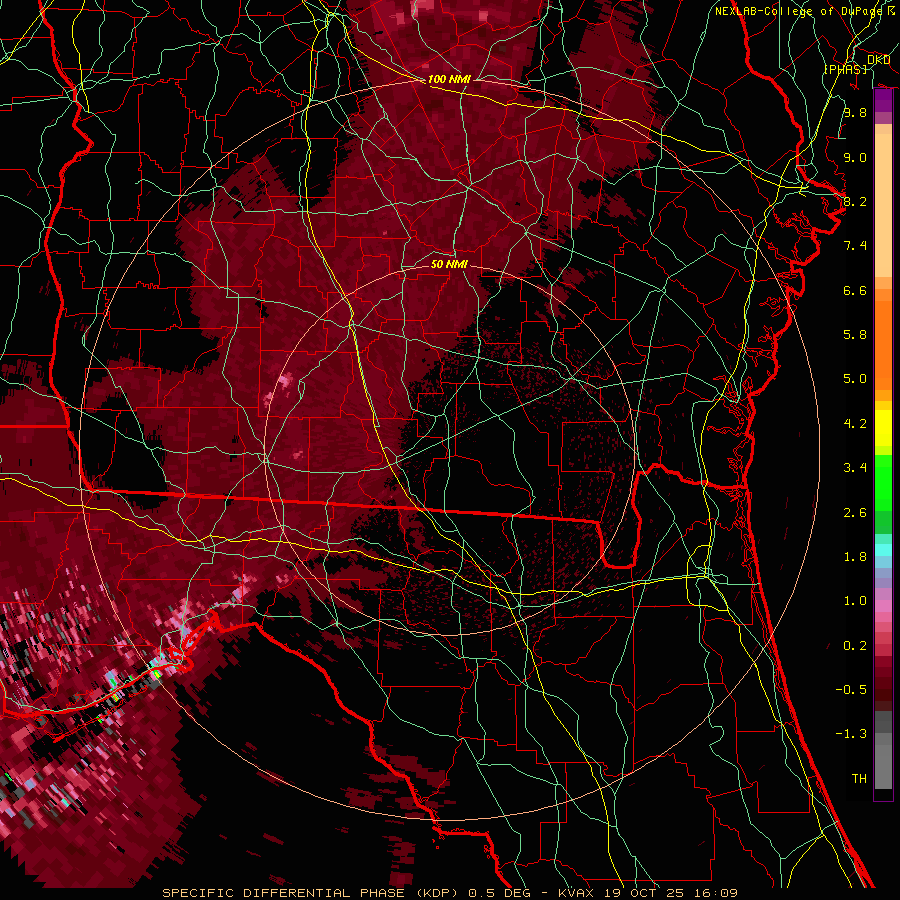Select the 4.2 value on the scale

pos(855,424)
